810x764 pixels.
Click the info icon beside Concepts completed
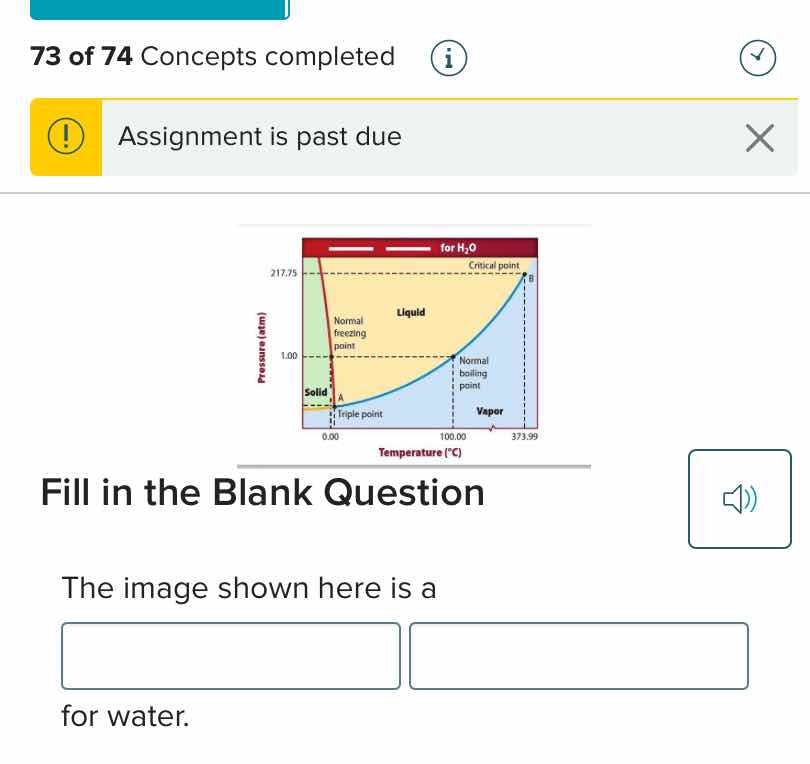coord(449,57)
